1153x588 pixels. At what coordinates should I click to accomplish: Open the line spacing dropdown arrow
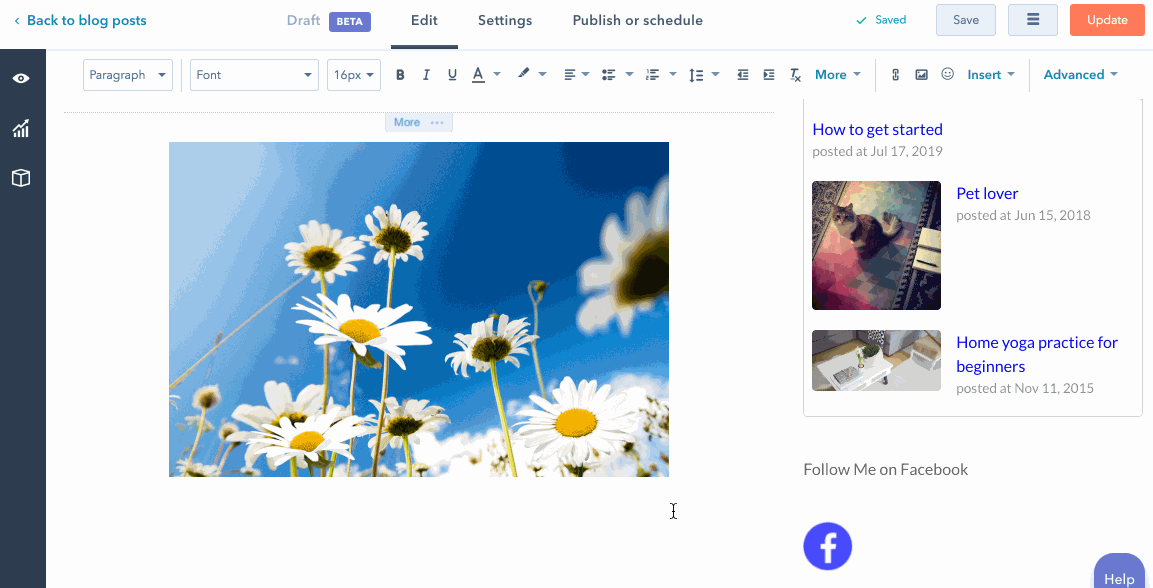point(715,74)
